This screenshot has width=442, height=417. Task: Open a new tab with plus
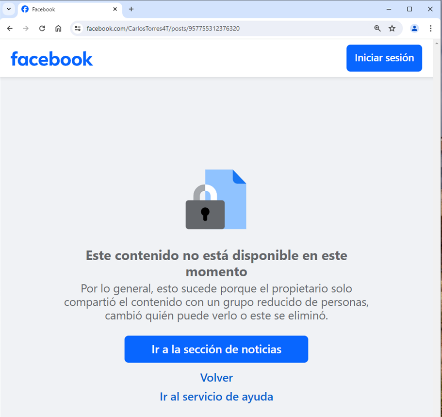click(x=131, y=9)
